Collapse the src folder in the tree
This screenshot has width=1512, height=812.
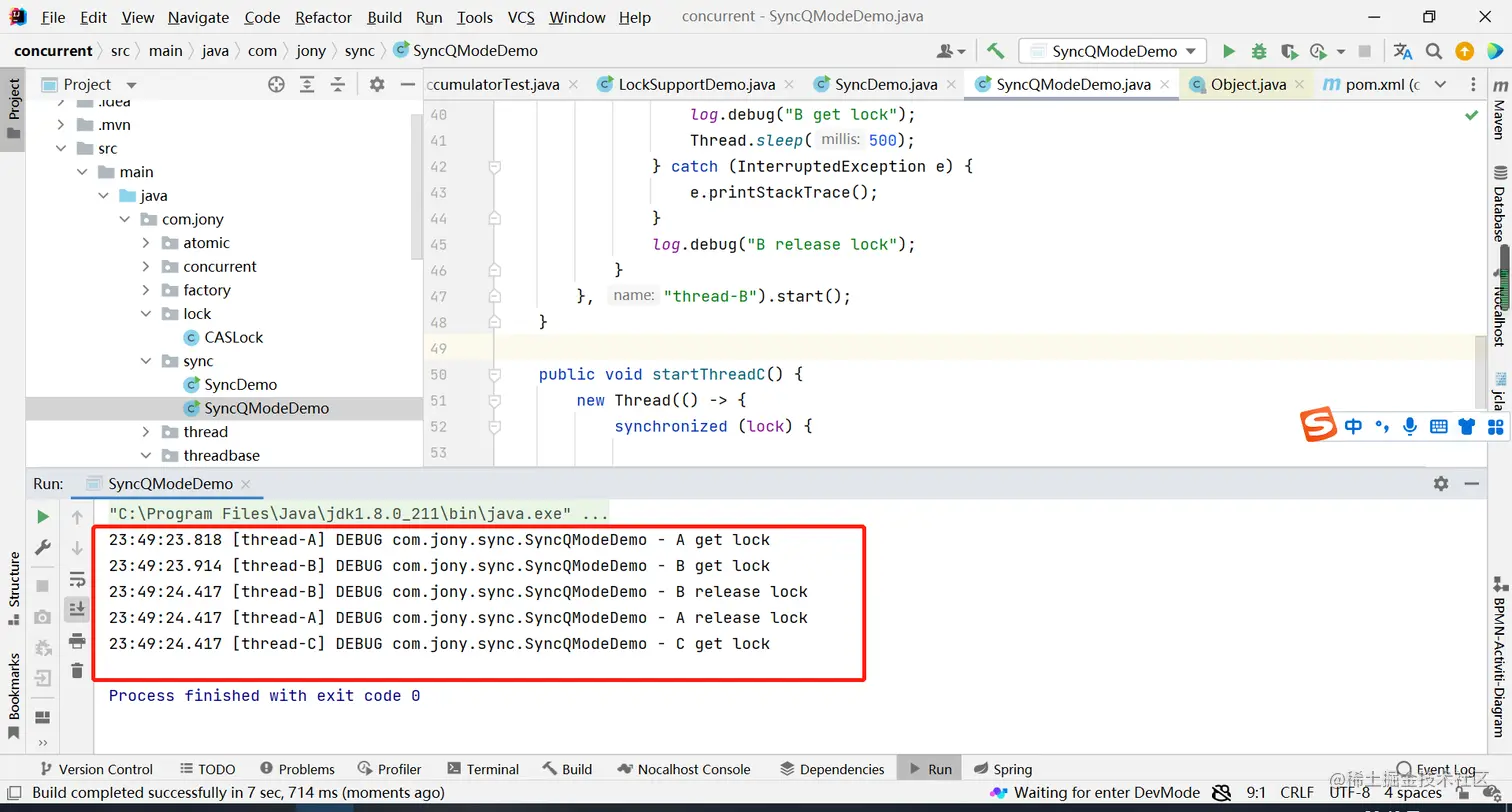(62, 148)
